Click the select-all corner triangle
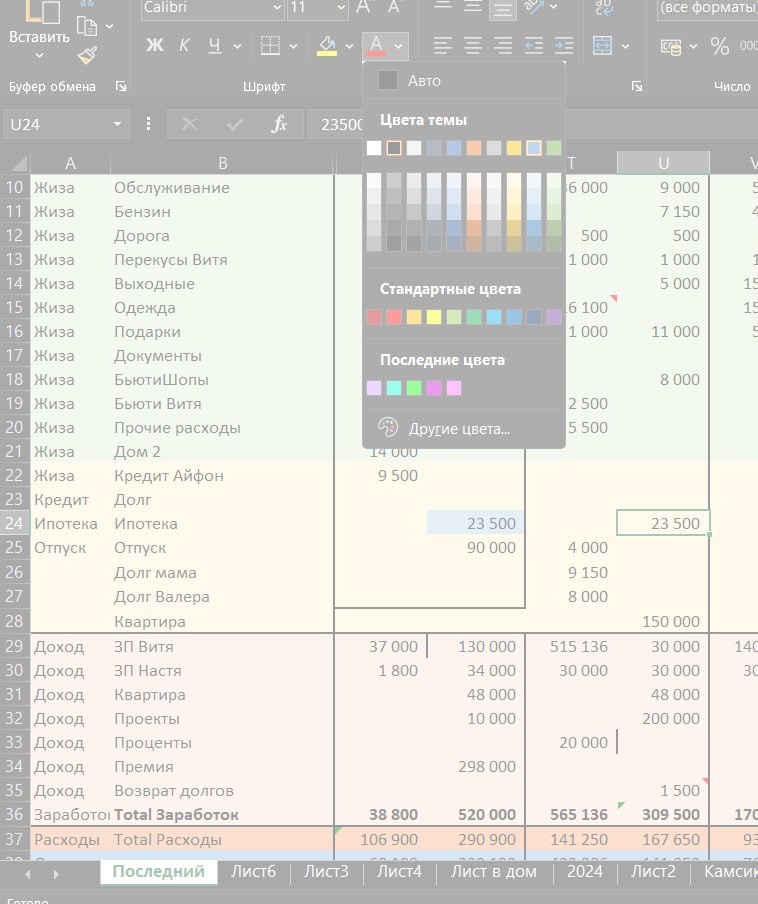The width and height of the screenshot is (758, 904). click(x=19, y=164)
